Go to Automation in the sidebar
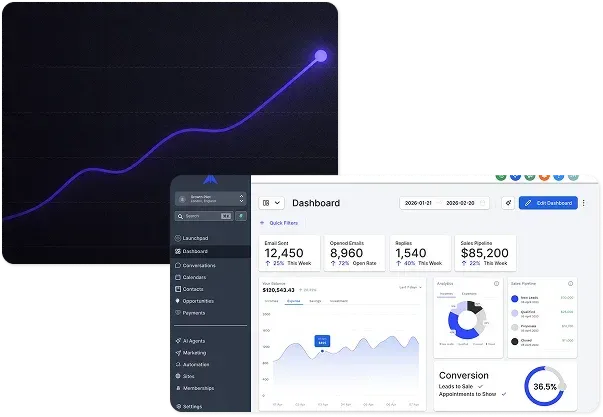 (192, 364)
